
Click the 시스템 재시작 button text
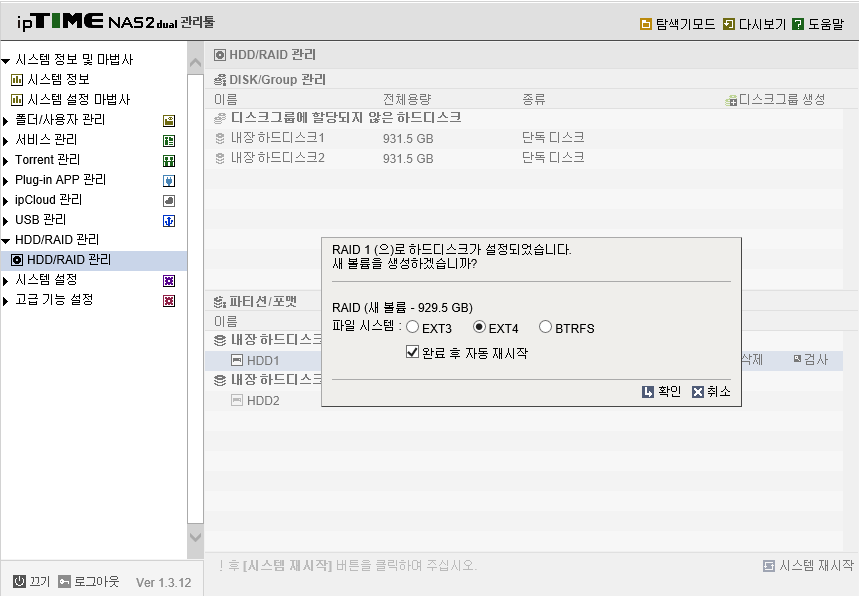pos(816,565)
